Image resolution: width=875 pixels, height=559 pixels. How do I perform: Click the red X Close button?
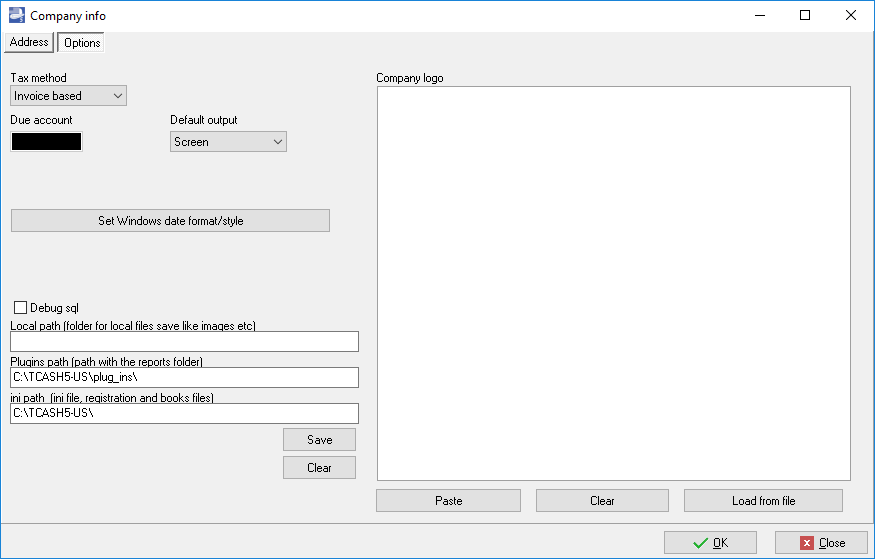[x=821, y=543]
